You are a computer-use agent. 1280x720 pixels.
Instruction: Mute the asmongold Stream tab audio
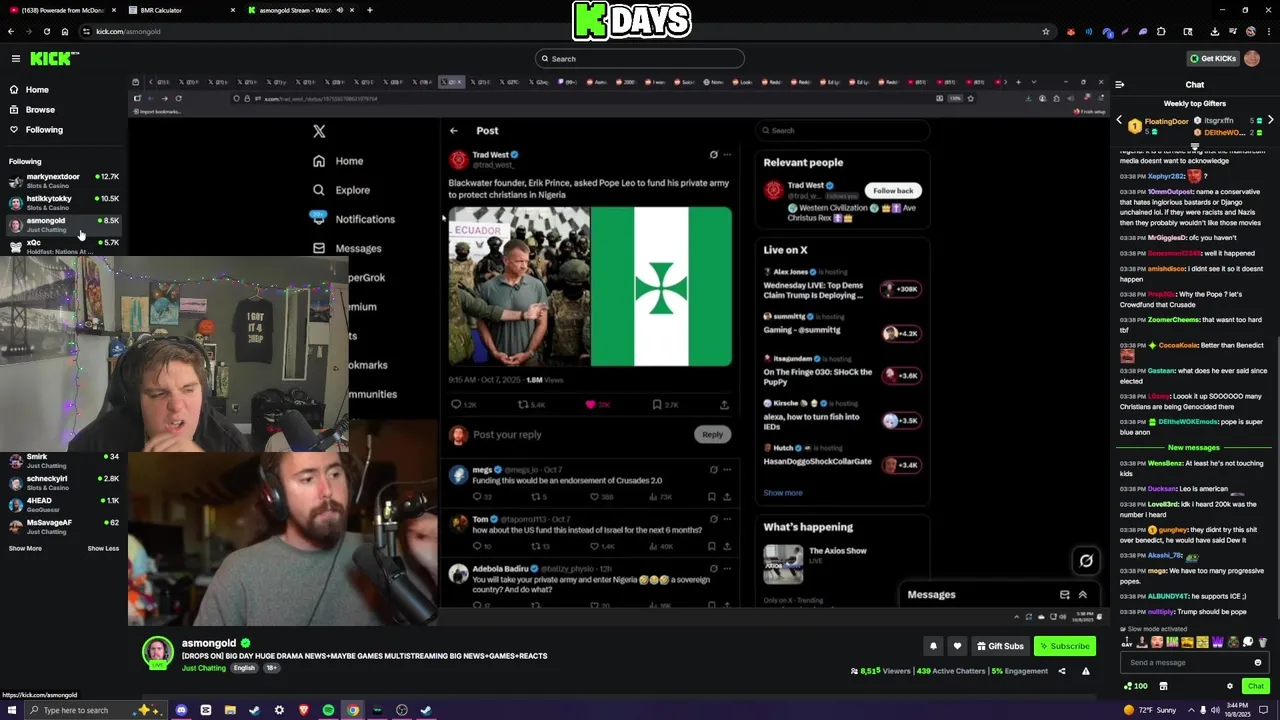(339, 10)
